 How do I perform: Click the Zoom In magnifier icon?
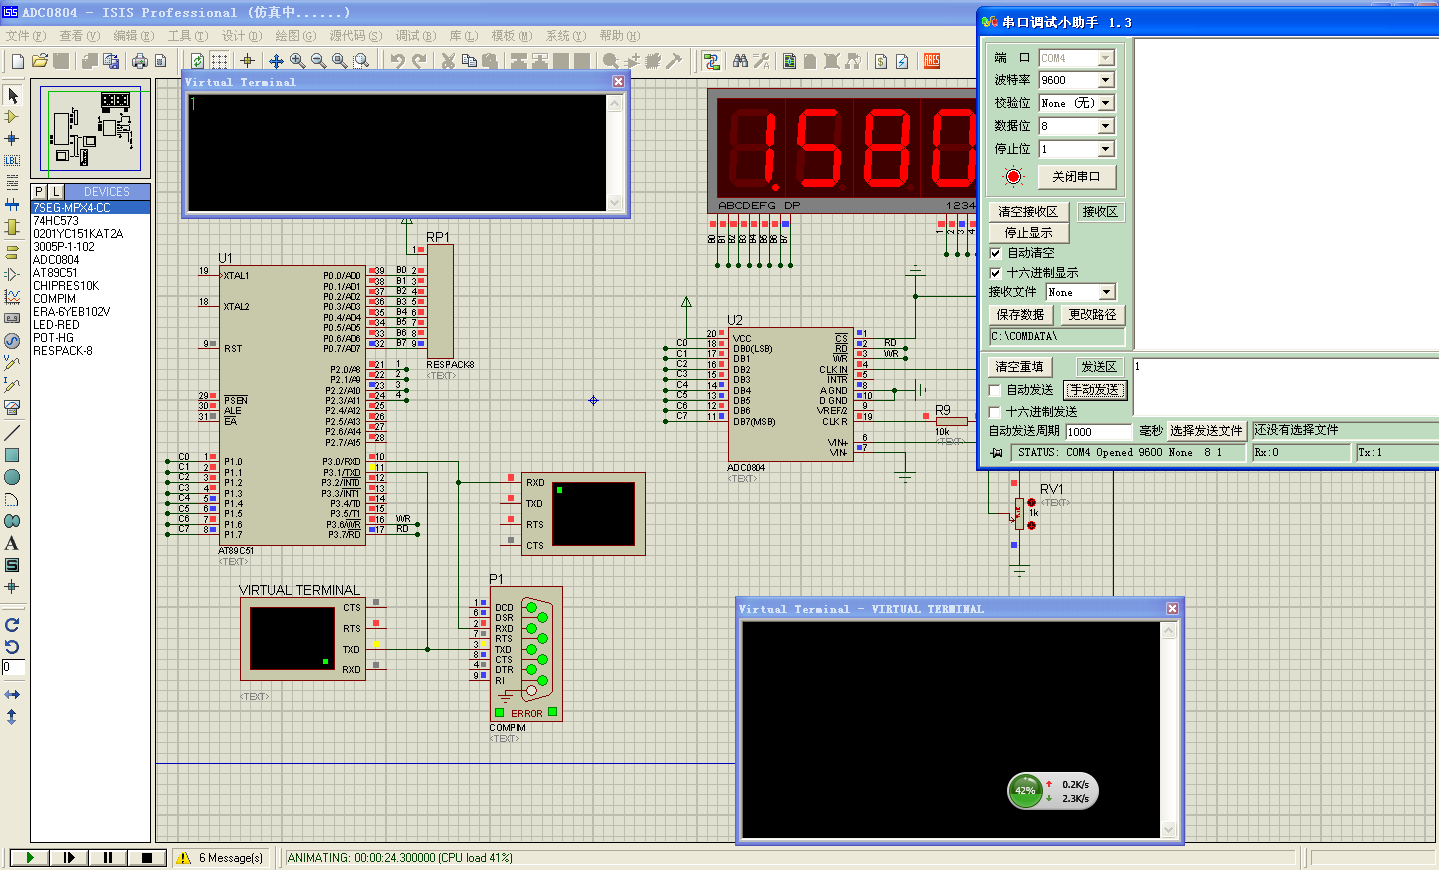tap(298, 61)
